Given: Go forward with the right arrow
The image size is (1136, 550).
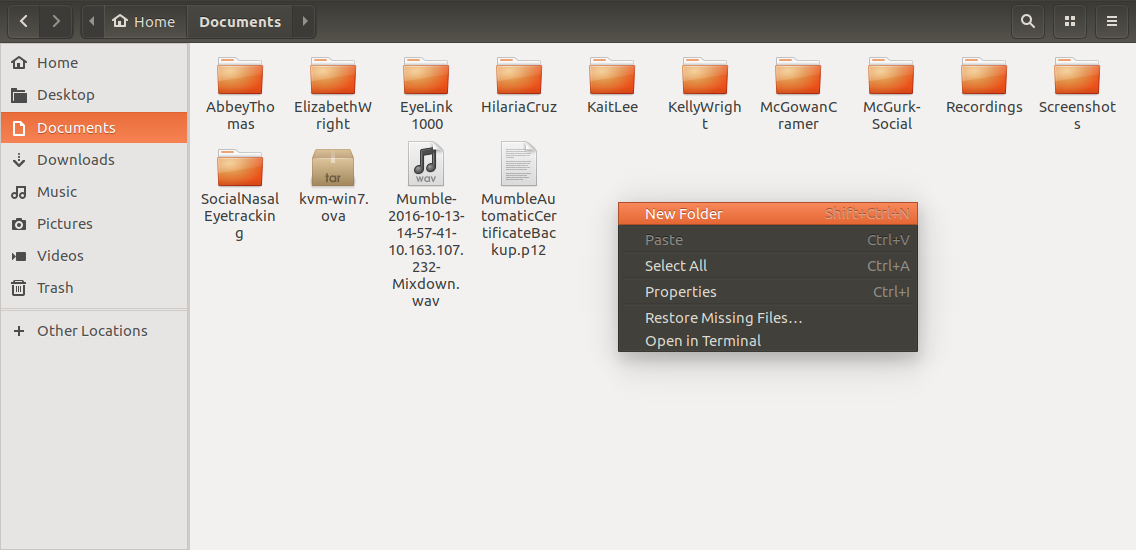Looking at the screenshot, I should click(56, 21).
